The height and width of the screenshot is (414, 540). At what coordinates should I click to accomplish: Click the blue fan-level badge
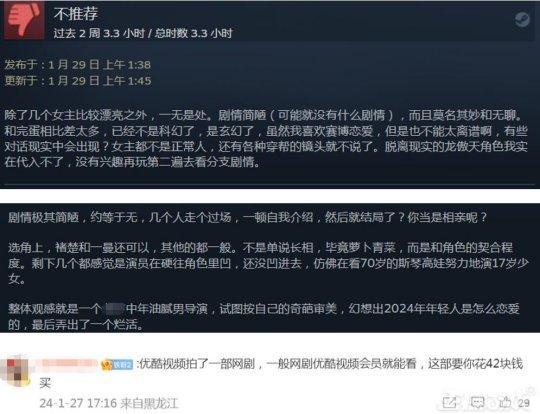[123, 365]
